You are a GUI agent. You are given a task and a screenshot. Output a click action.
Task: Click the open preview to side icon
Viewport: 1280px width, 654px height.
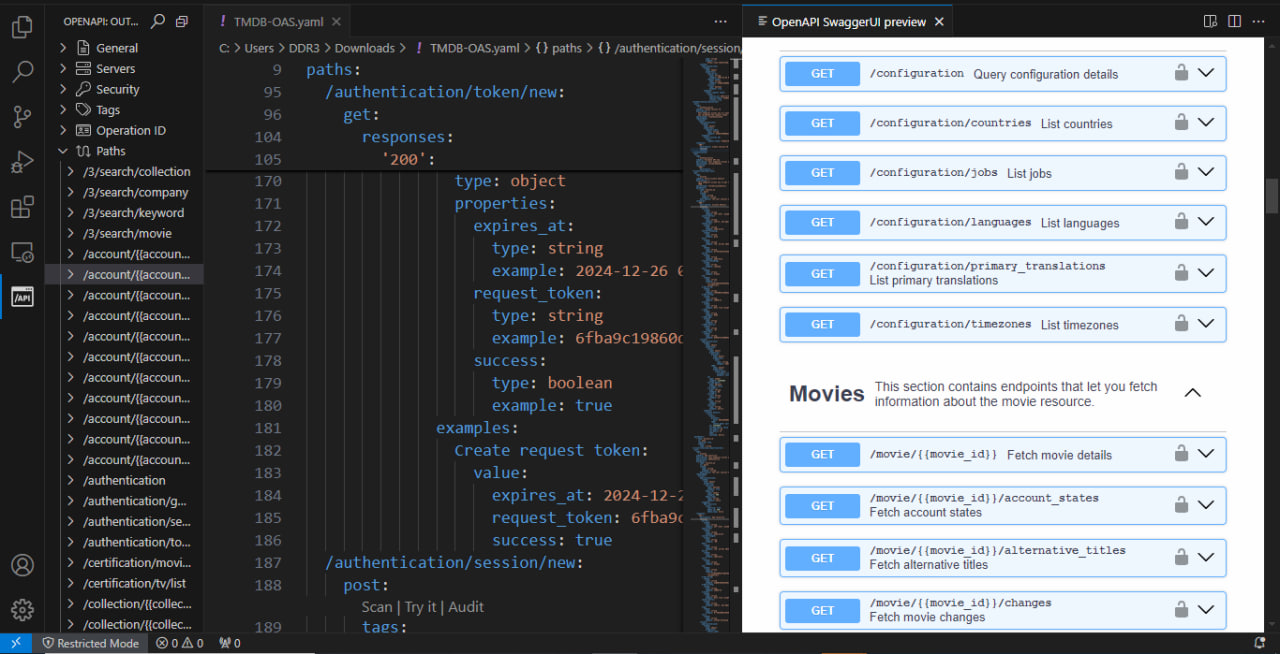(x=1211, y=21)
